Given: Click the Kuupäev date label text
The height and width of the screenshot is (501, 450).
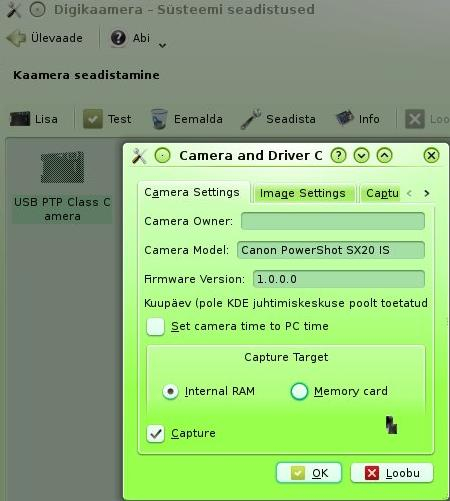Looking at the screenshot, I should 286,303.
